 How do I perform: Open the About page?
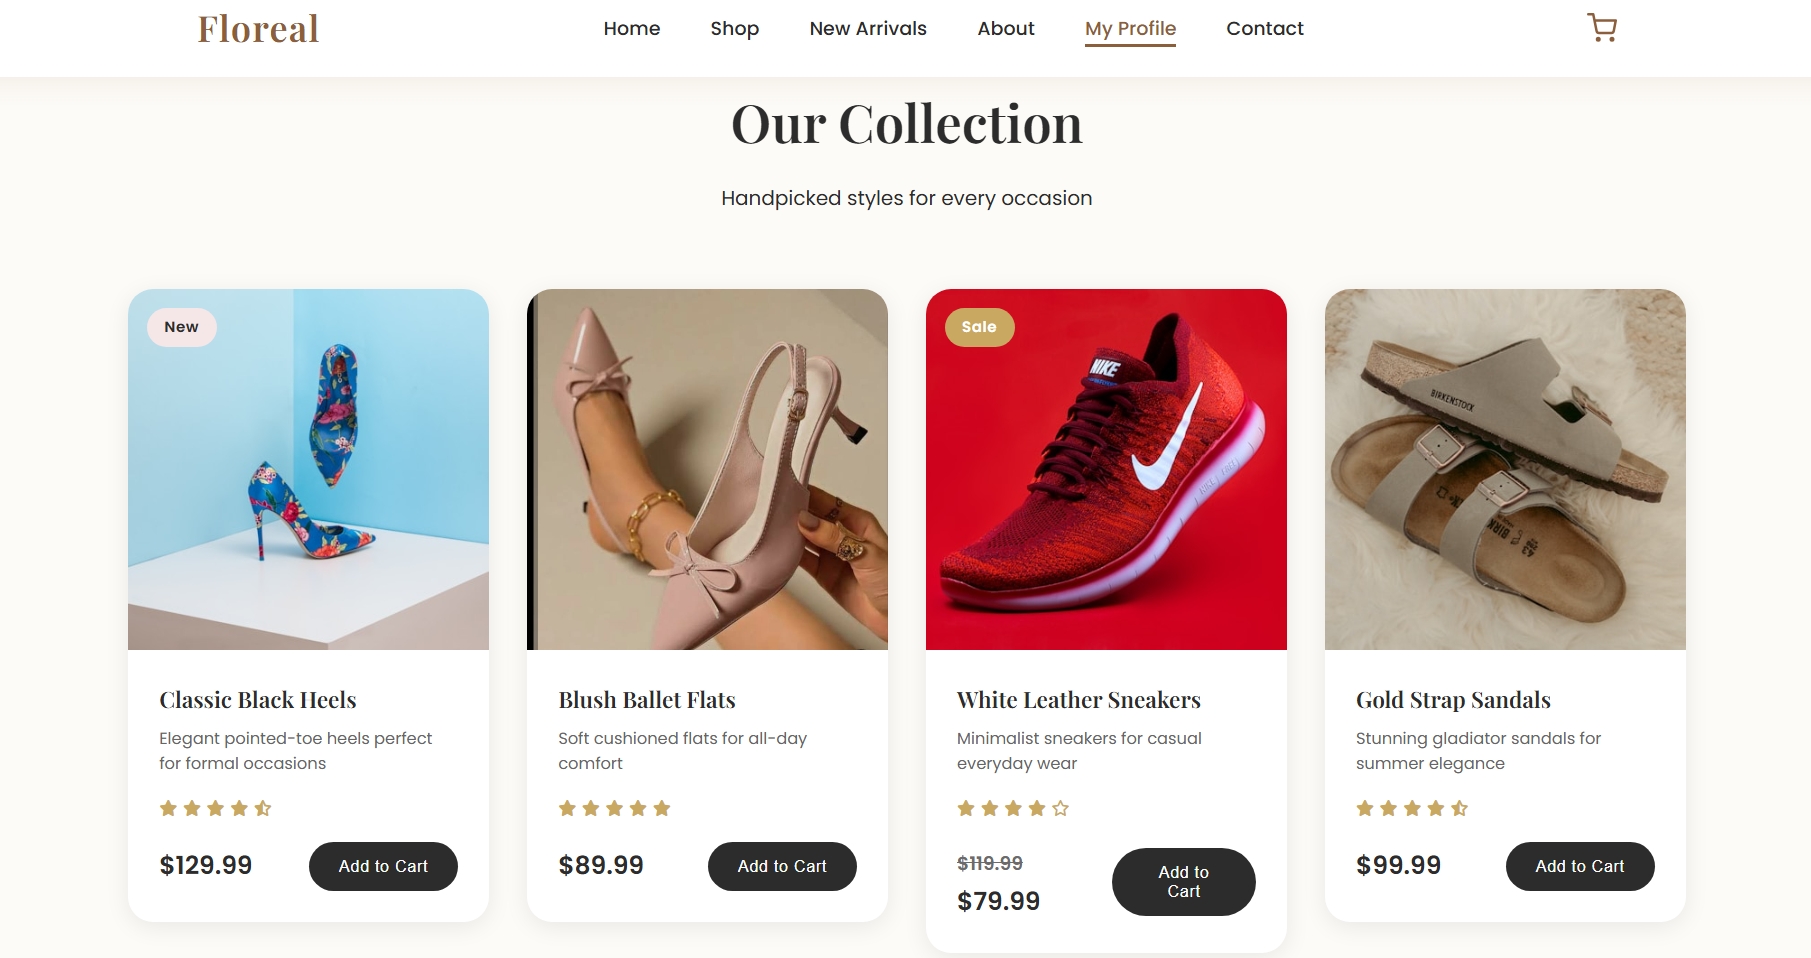click(x=1006, y=29)
